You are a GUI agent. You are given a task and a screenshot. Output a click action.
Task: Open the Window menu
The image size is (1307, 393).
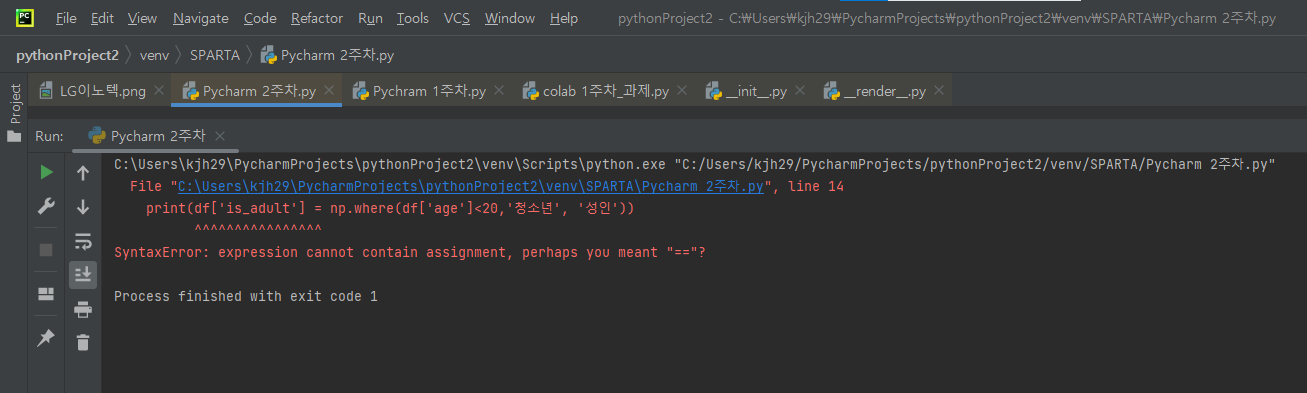pyautogui.click(x=510, y=18)
